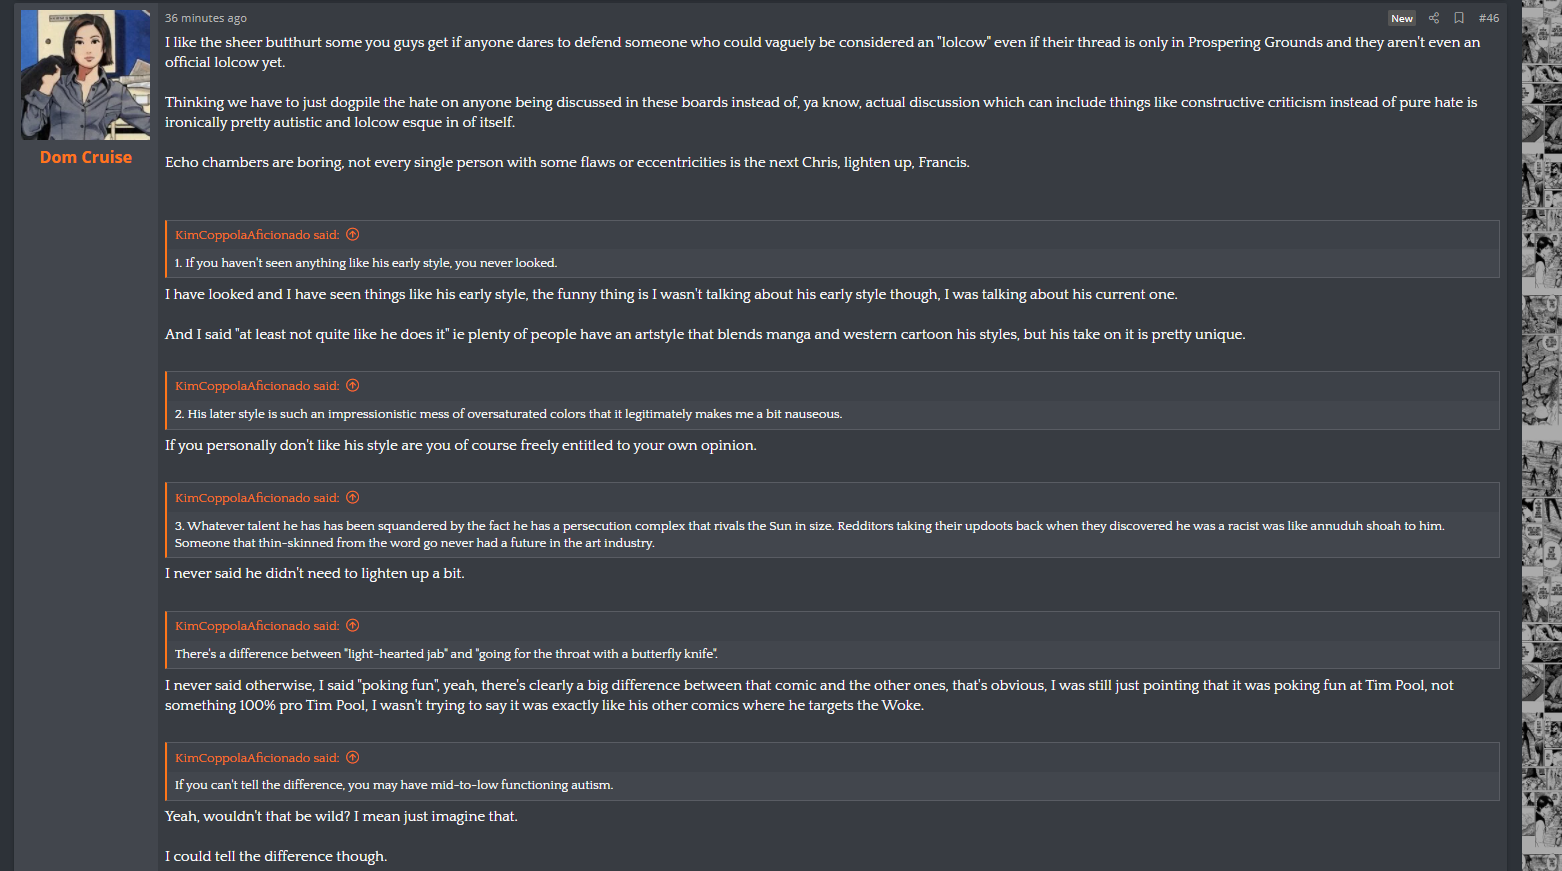
Task: Click "KimCoppolaAficionado said:" above early style quote
Action: pyautogui.click(x=257, y=235)
